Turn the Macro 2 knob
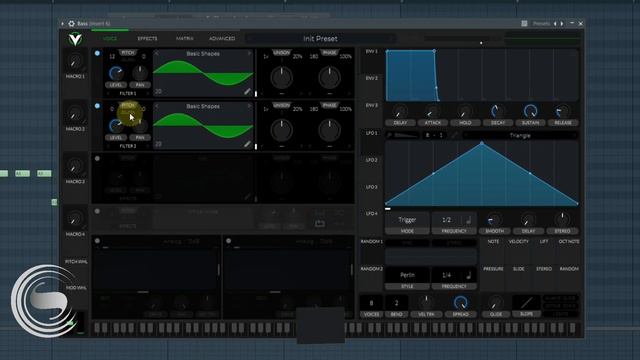Screen dimensions: 640x360 tap(75, 114)
